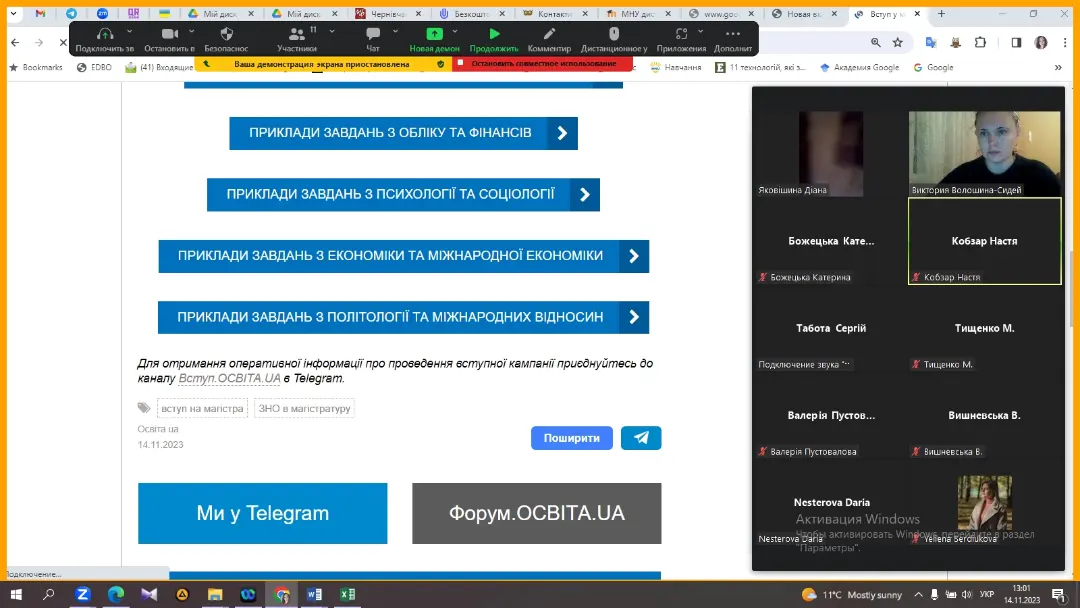Open the Zoom 'Безопасность' shield icon

[x=226, y=34]
